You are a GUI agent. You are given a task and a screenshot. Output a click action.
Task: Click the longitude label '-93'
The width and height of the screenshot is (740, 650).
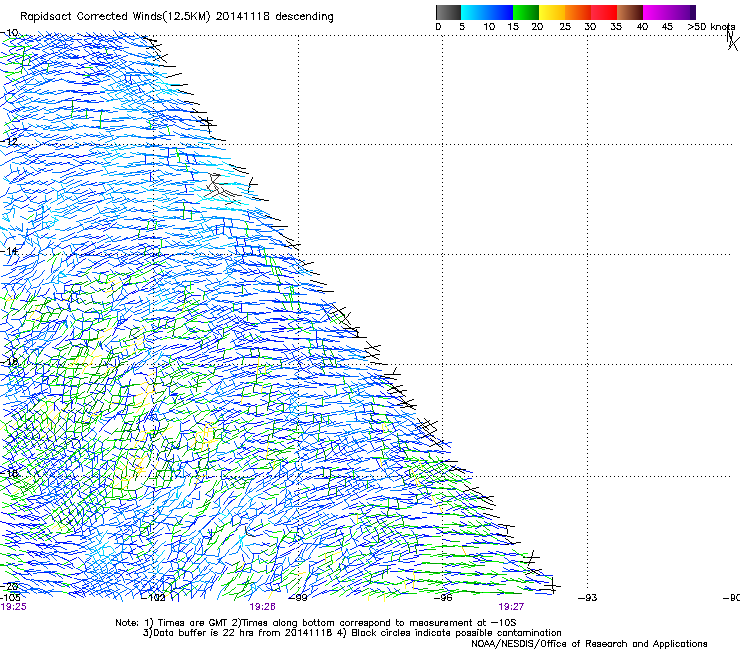pyautogui.click(x=588, y=598)
